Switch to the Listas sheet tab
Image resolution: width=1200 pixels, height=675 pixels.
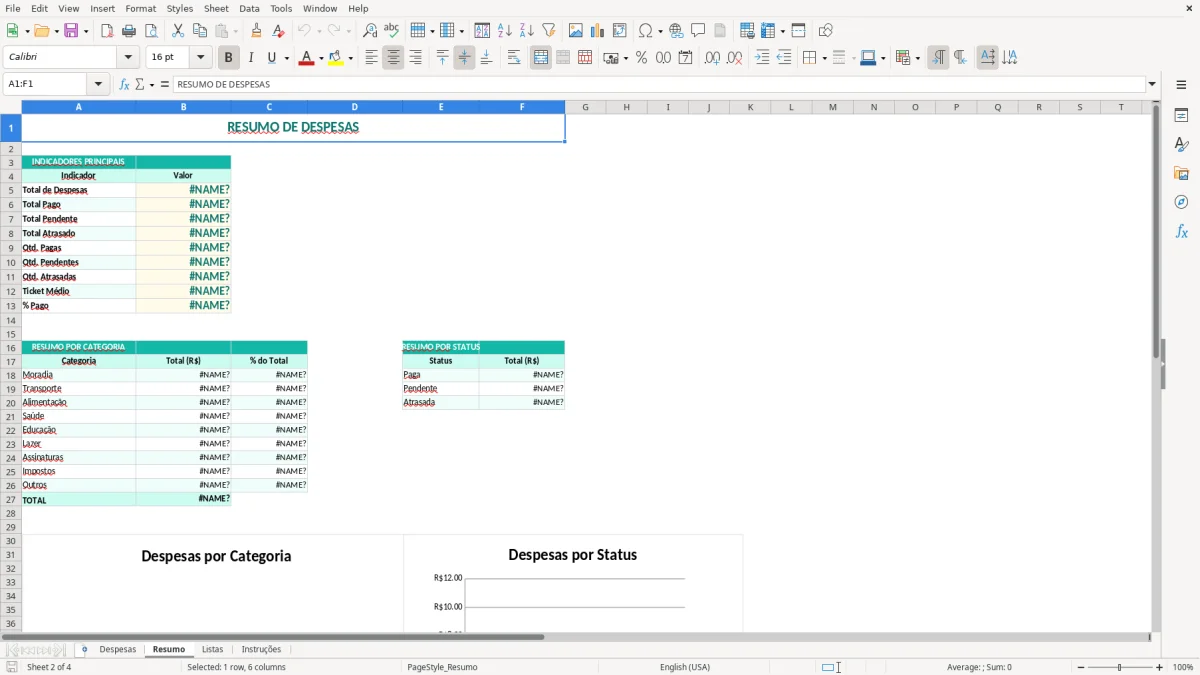[212, 649]
